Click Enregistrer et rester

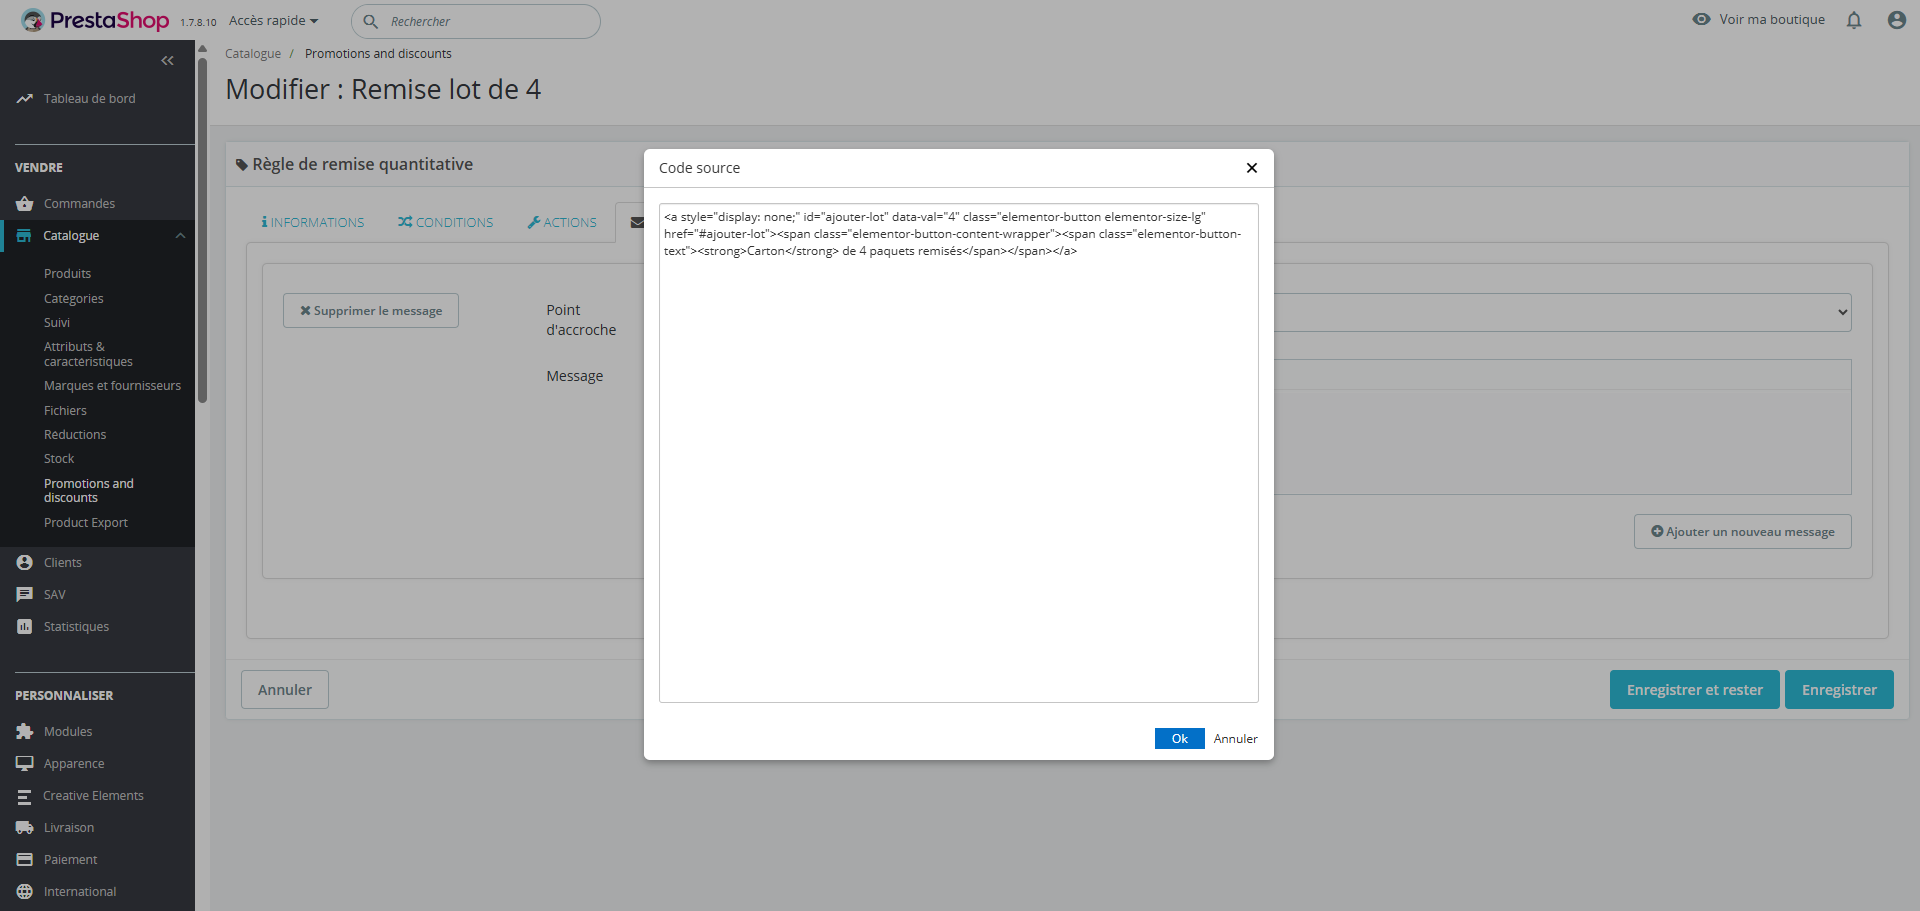point(1694,690)
